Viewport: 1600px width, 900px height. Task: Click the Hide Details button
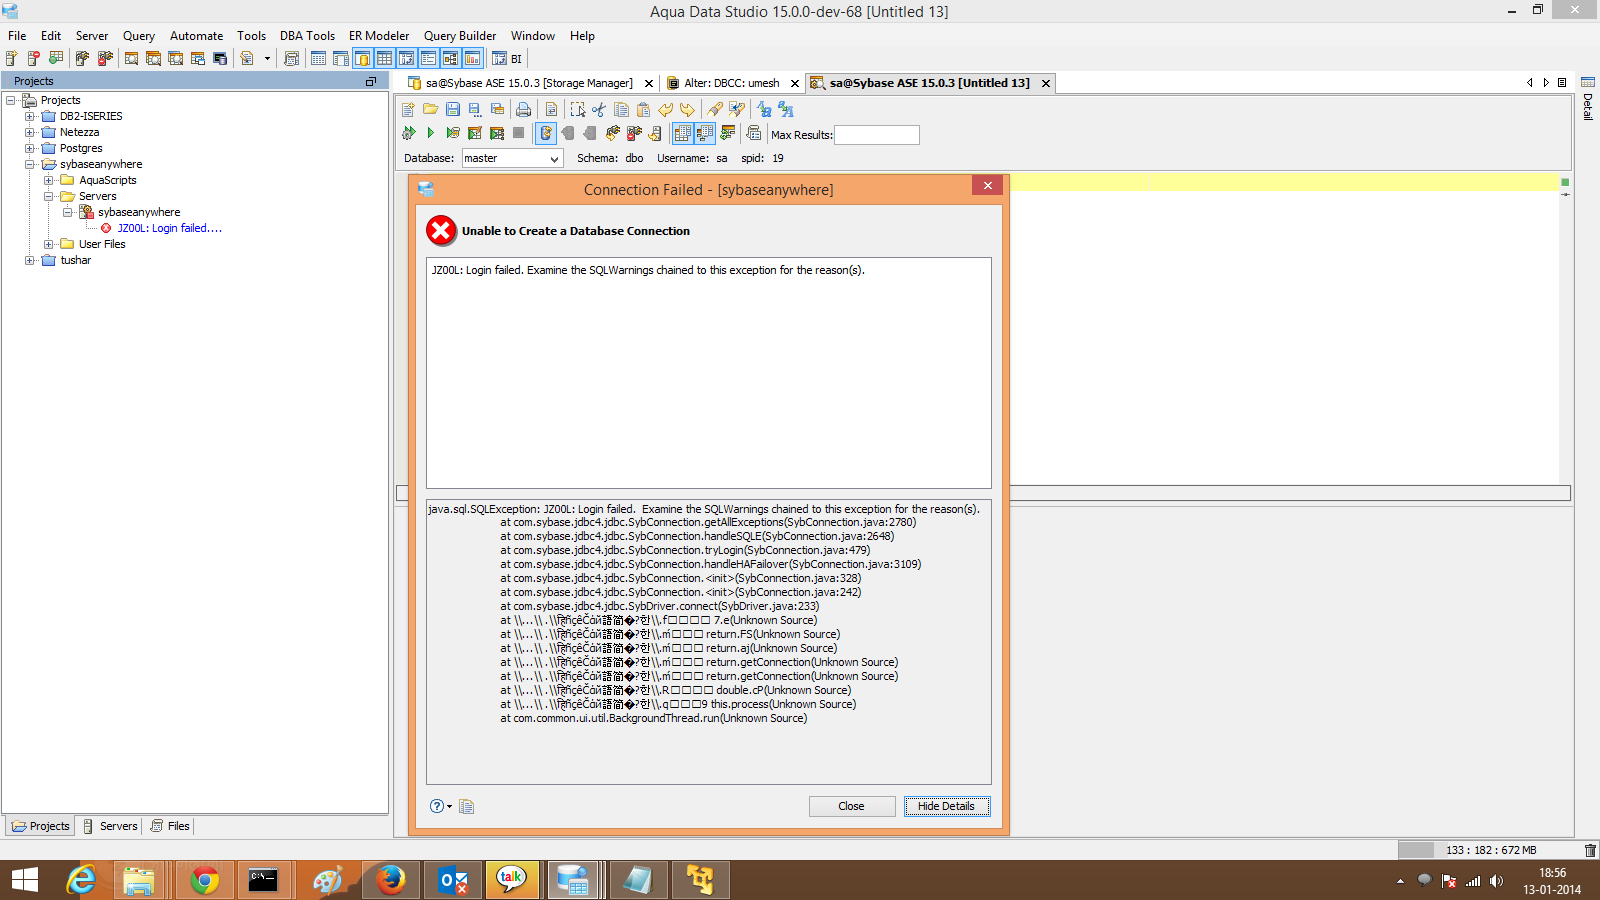947,806
